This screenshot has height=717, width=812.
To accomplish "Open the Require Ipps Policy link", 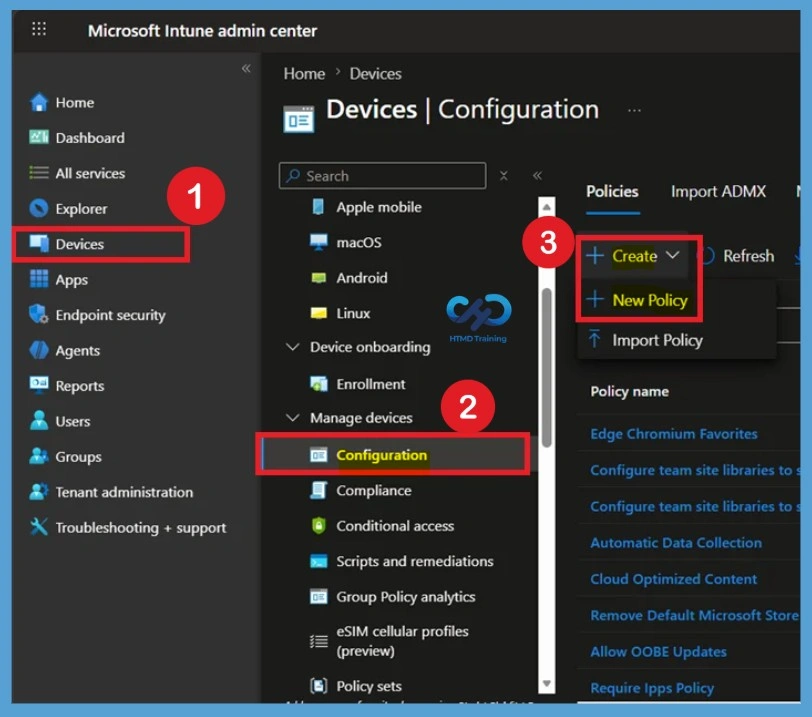I will 652,687.
